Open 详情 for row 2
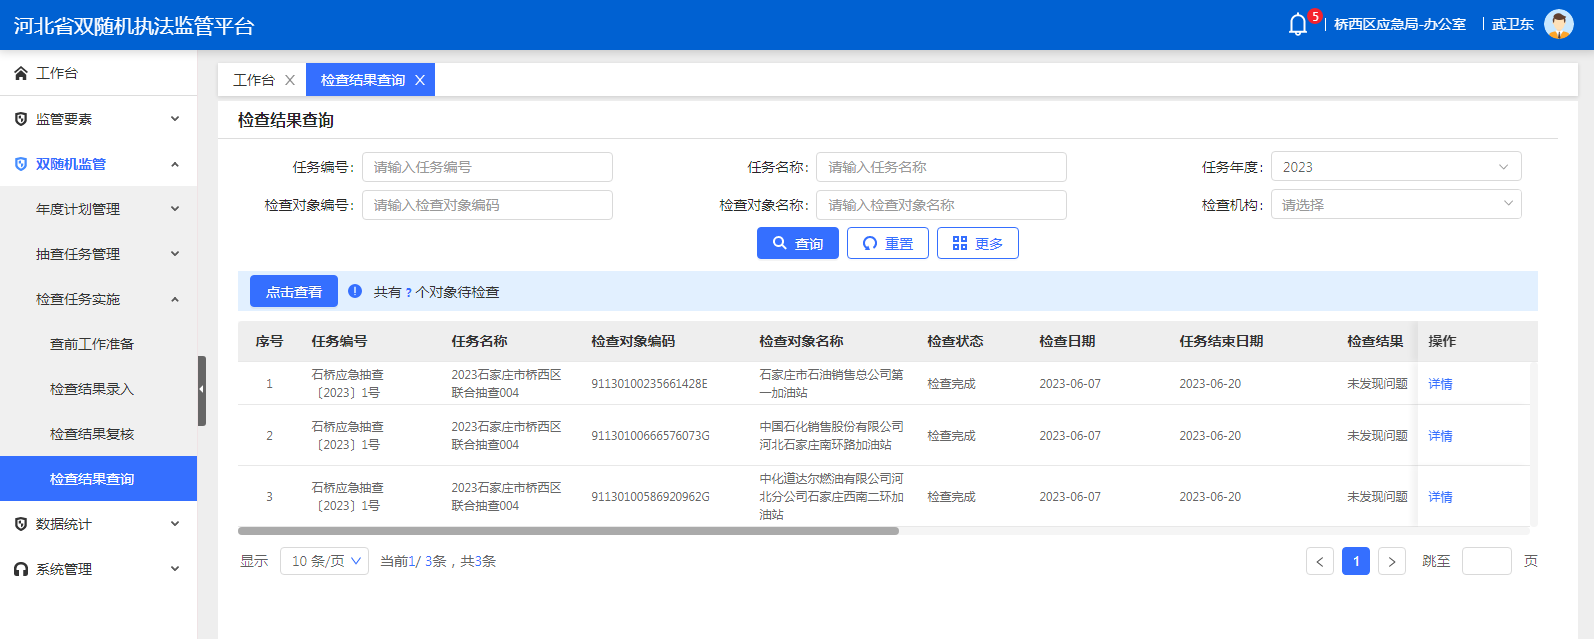The image size is (1594, 639). coord(1440,436)
